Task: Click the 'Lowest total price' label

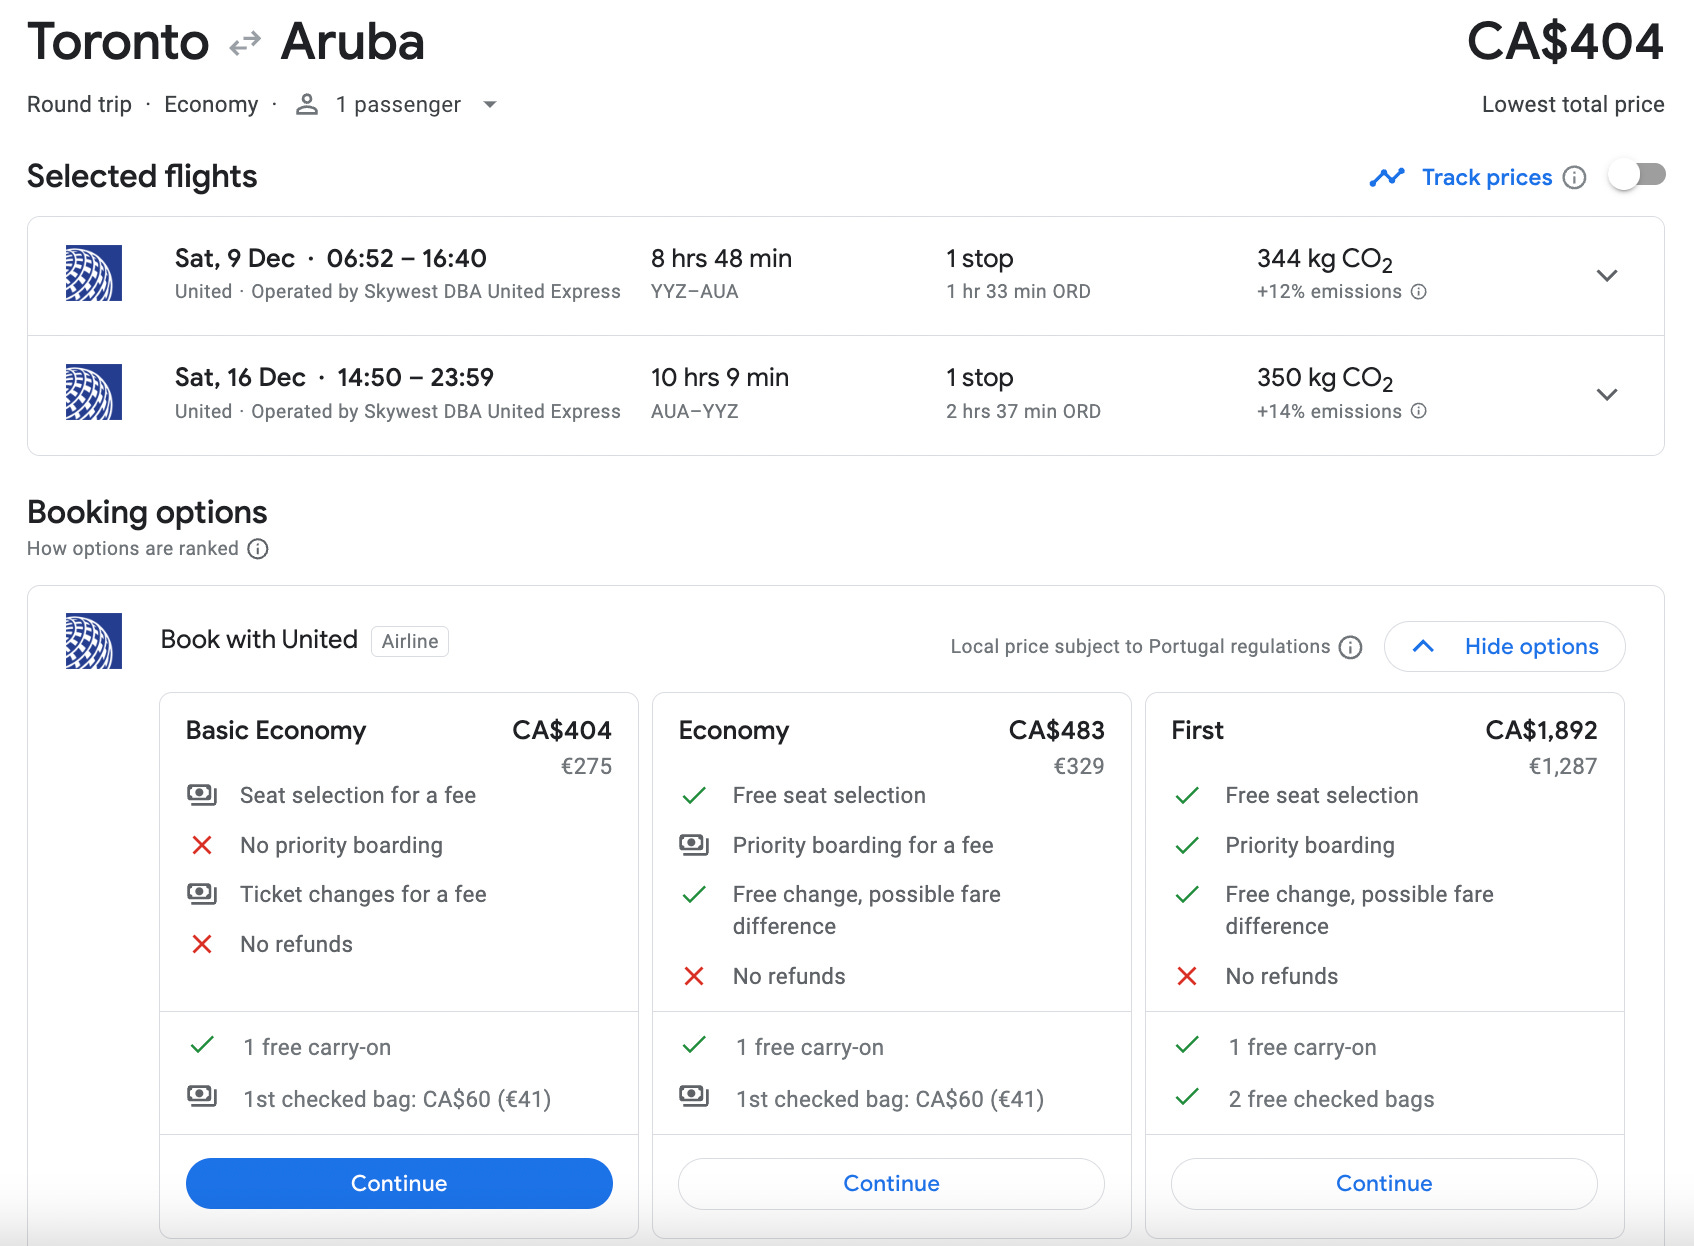Action: click(x=1573, y=104)
